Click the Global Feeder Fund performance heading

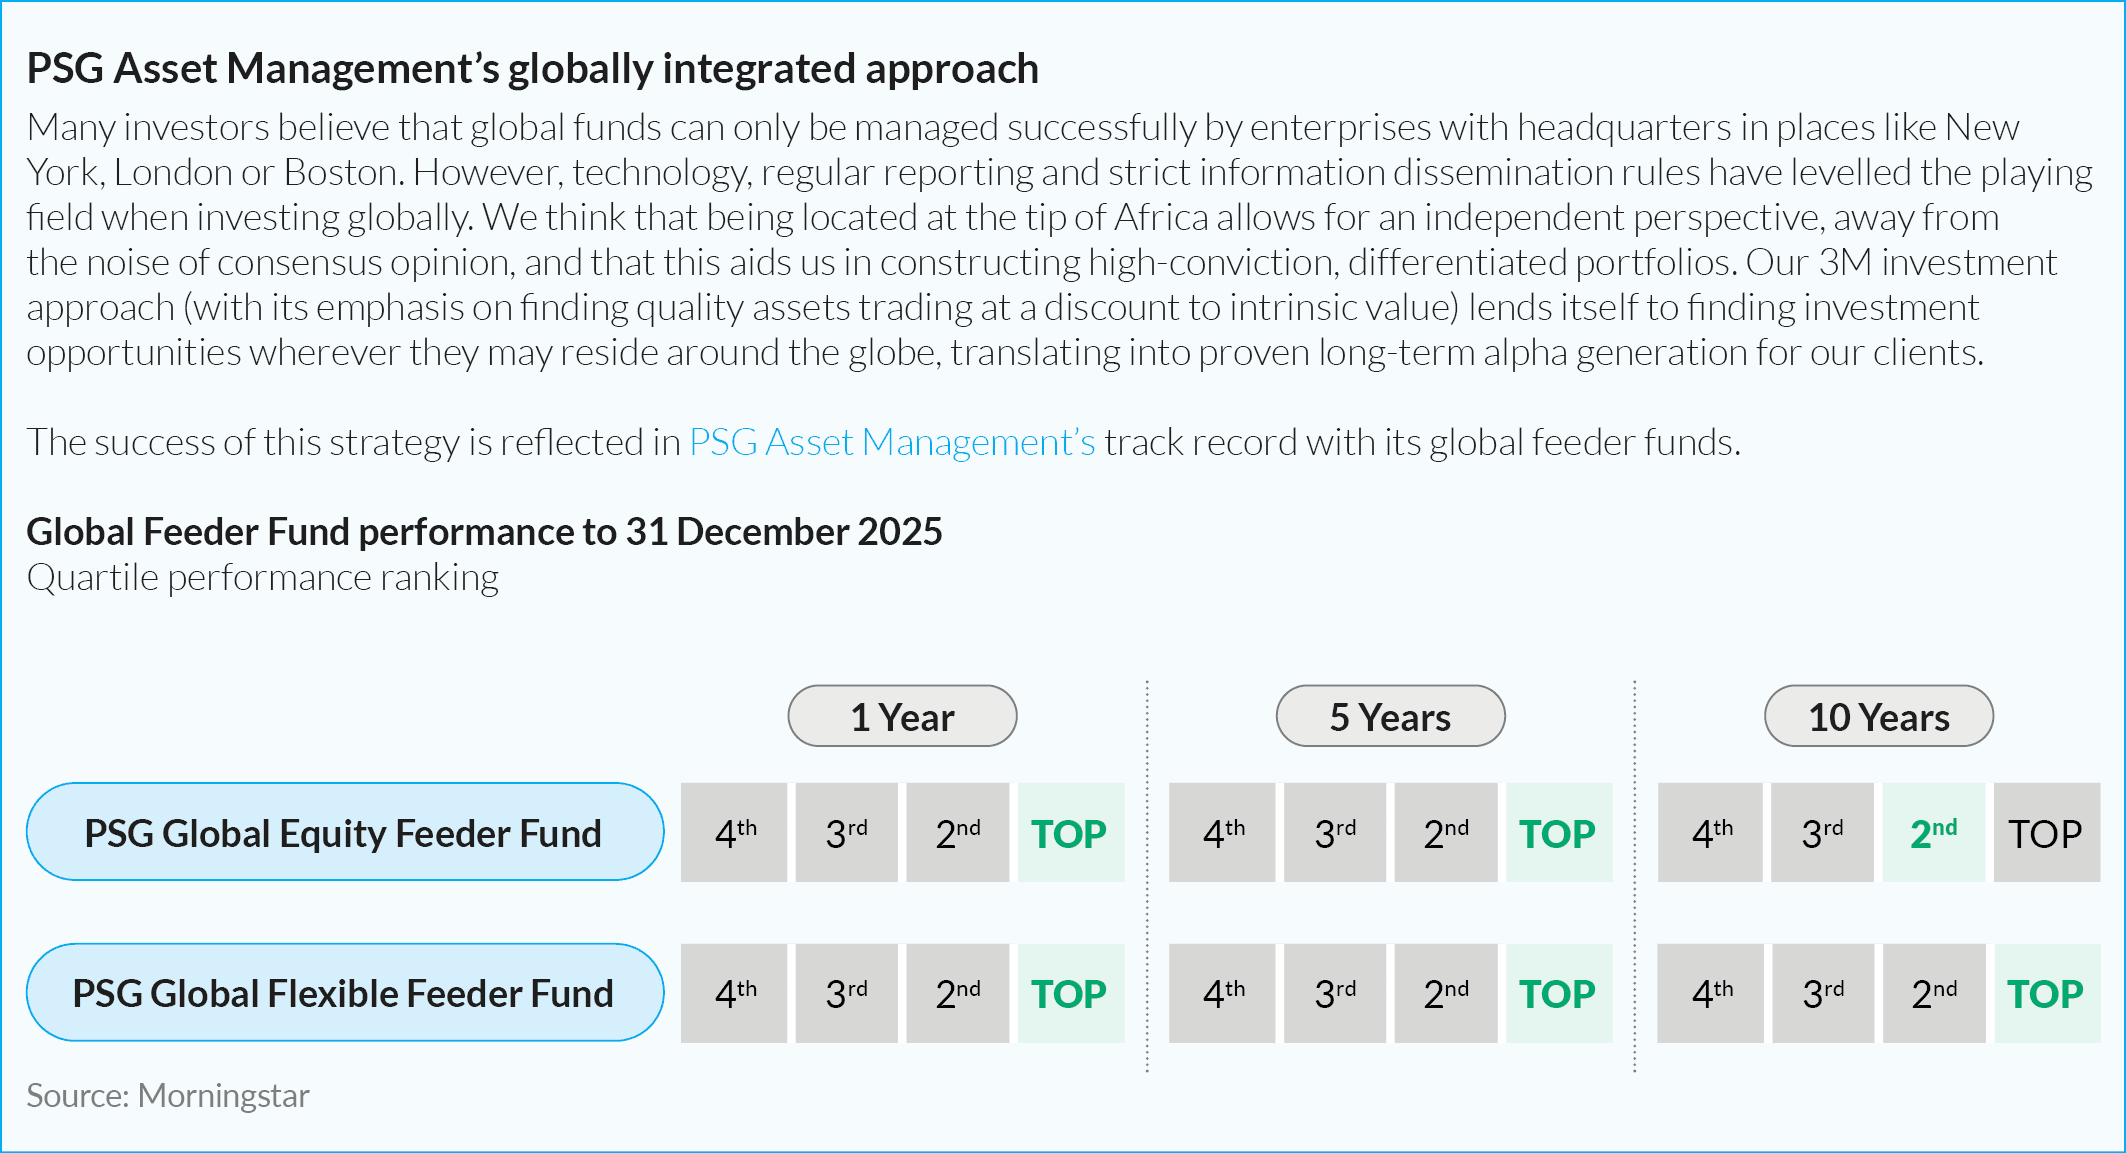coord(484,532)
